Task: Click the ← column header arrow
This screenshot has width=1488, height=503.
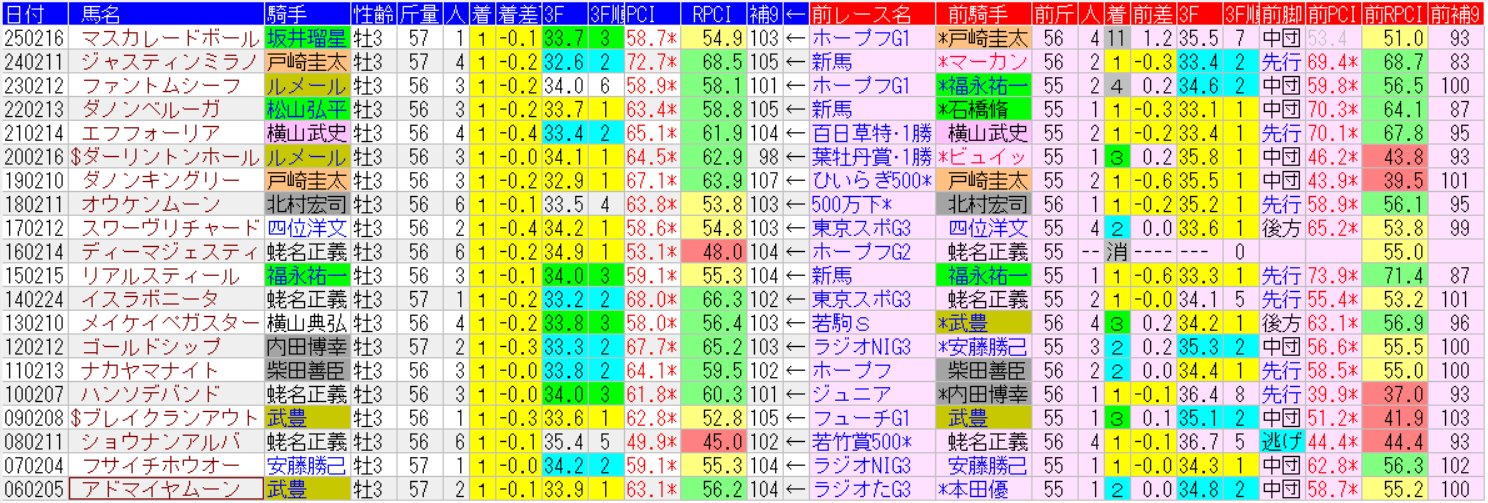Action: point(796,13)
